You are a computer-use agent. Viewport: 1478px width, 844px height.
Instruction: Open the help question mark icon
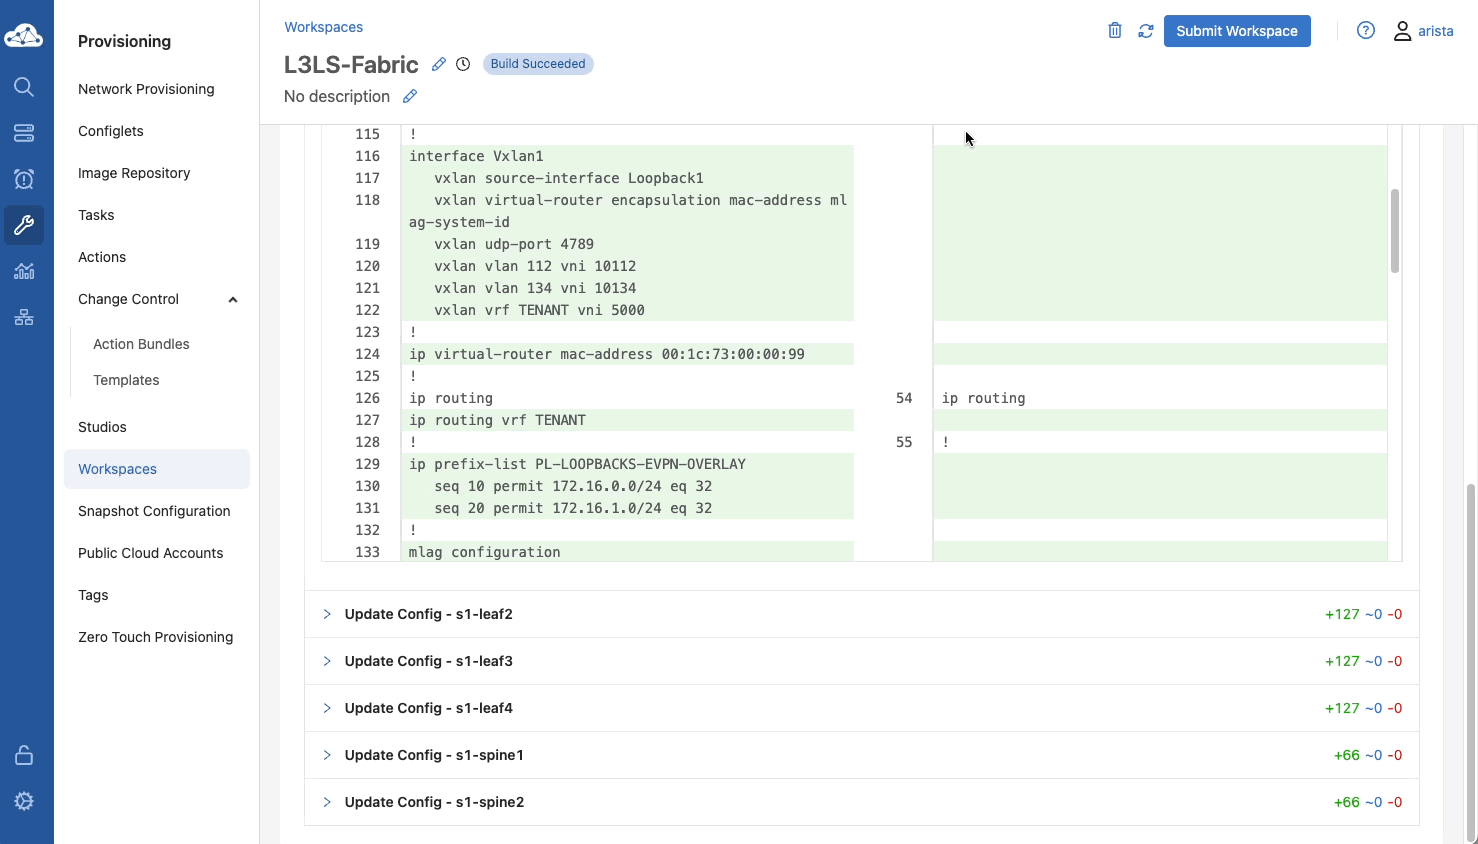[x=1366, y=31]
